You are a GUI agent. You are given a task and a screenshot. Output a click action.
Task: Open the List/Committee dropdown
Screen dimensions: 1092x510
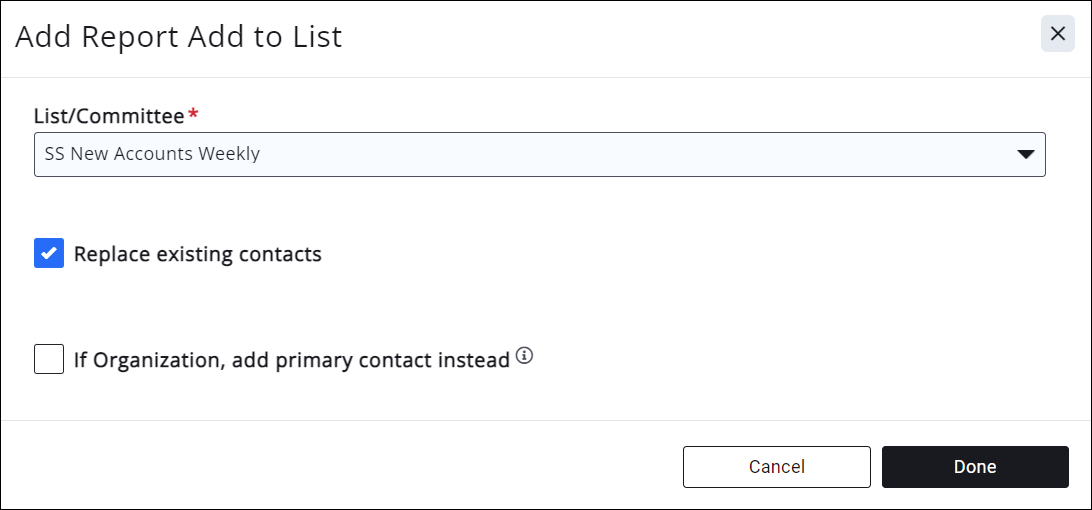tap(540, 155)
